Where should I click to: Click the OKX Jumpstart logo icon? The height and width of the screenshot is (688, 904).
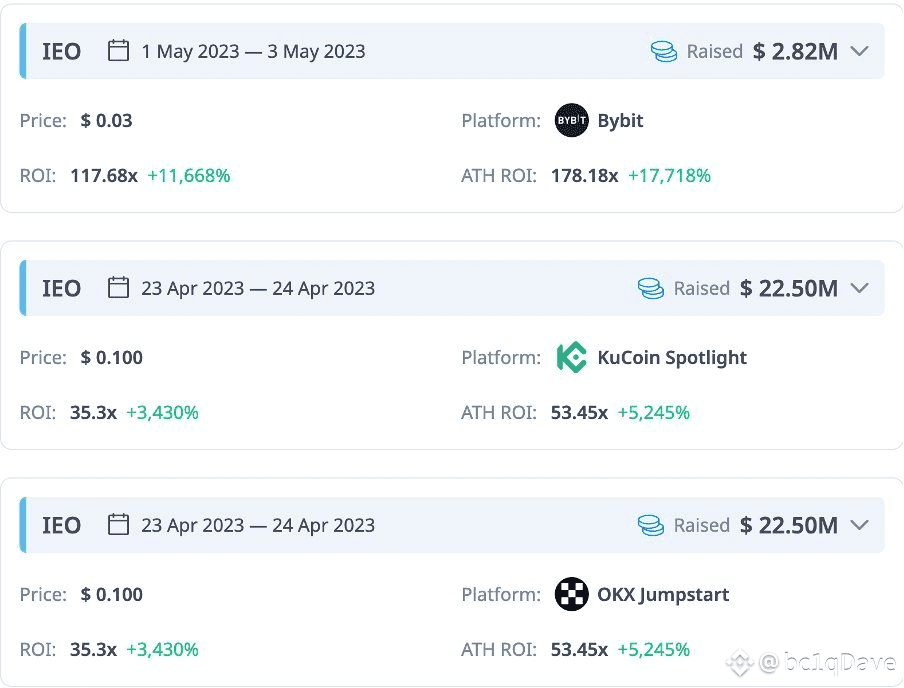(x=572, y=595)
